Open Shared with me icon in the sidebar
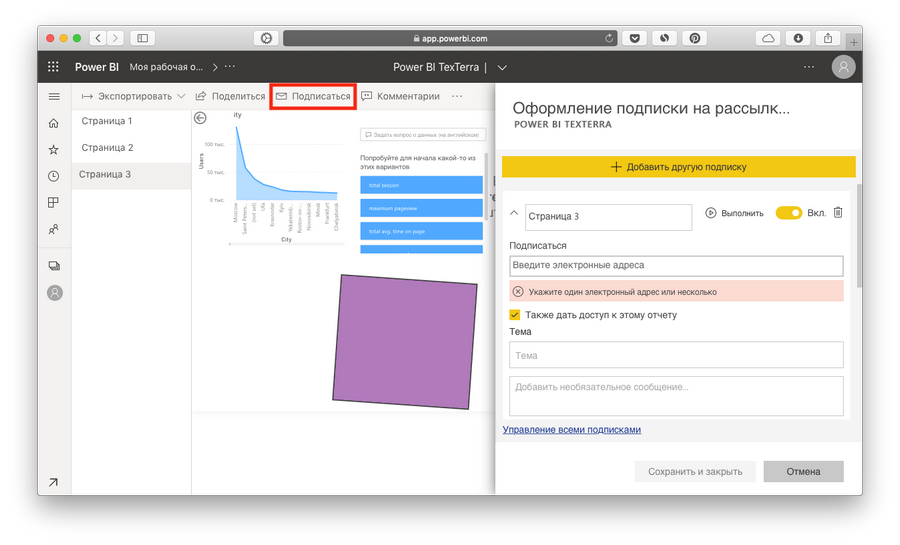Screen dimensions: 900x545 [x=53, y=229]
